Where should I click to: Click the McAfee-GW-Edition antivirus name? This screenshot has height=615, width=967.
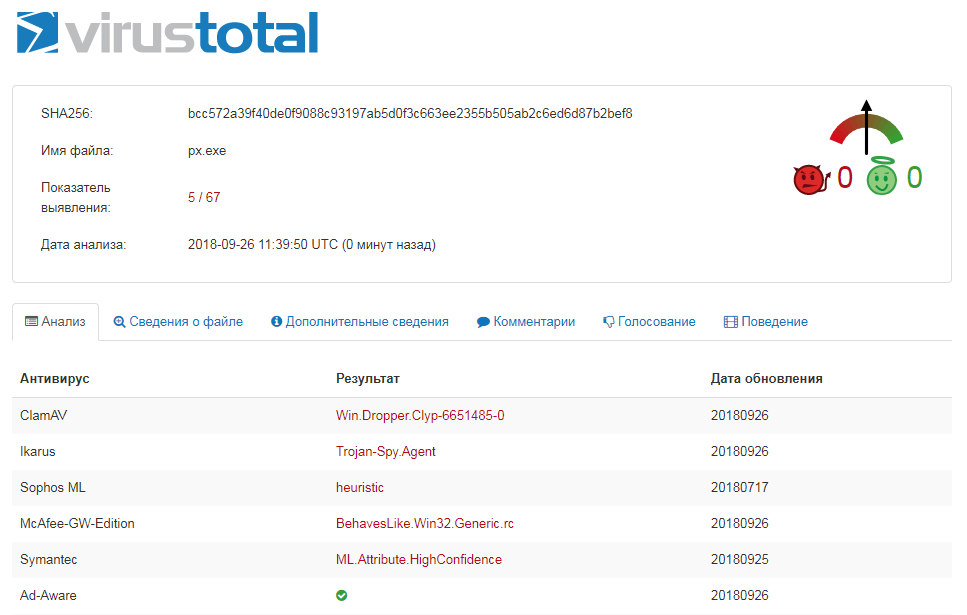pos(77,523)
